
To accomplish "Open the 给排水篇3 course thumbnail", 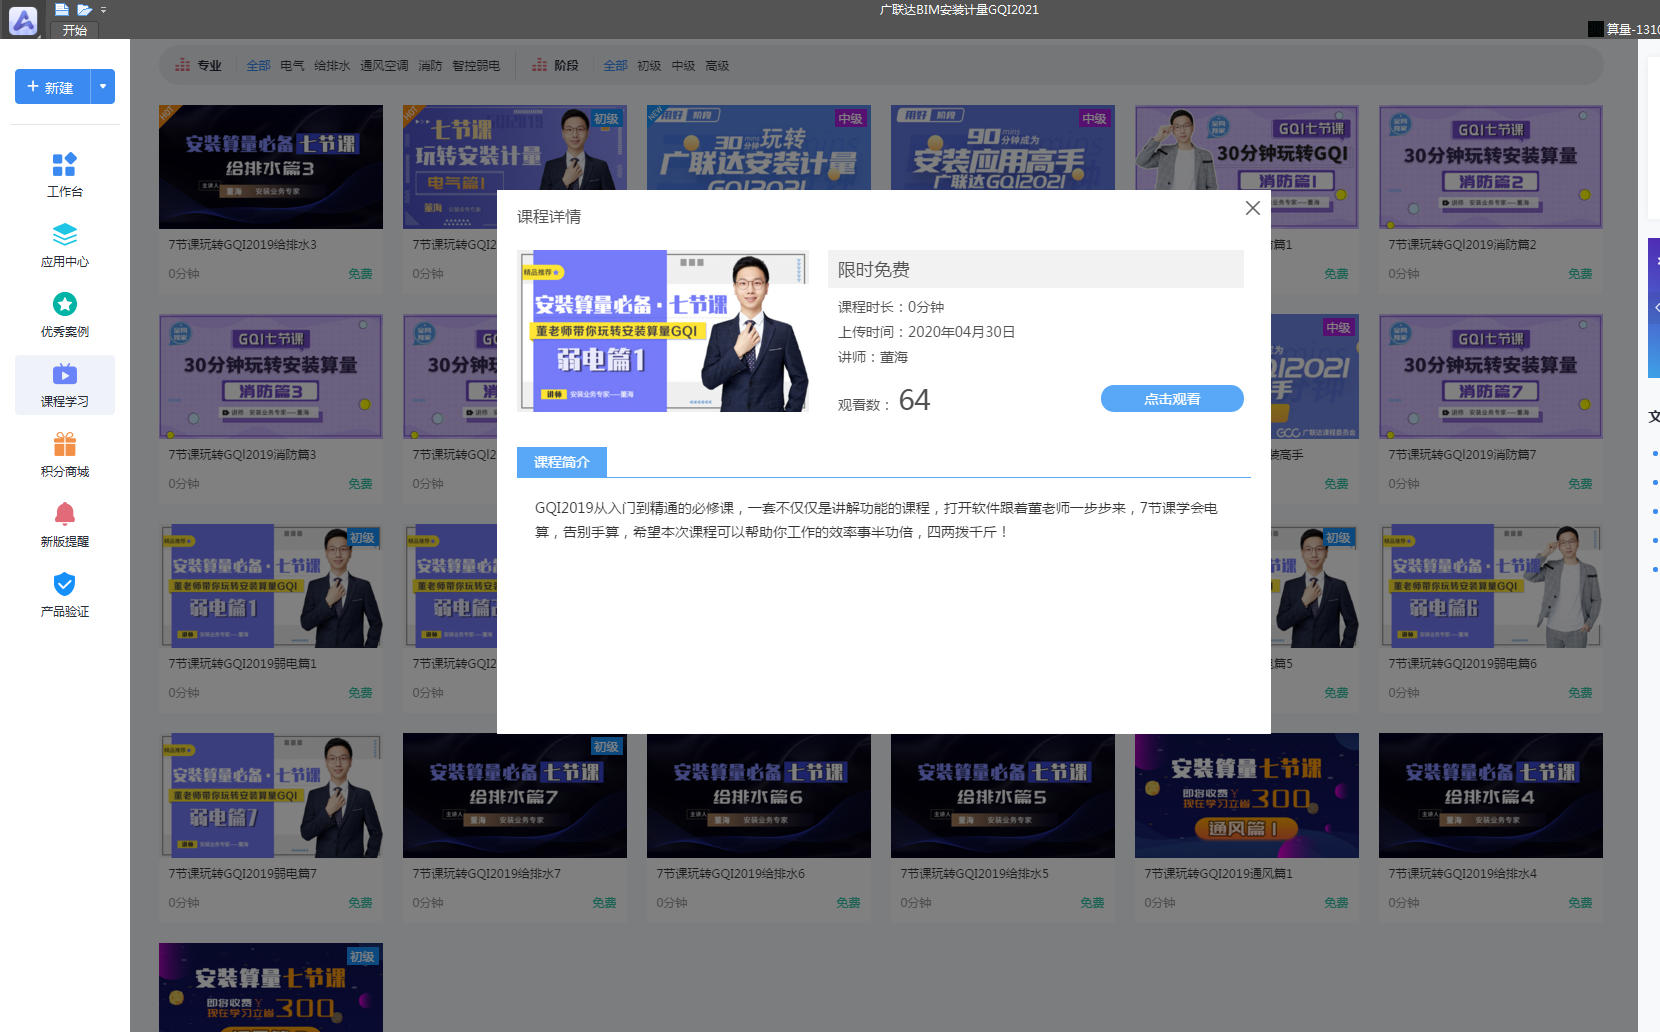I will pyautogui.click(x=271, y=167).
